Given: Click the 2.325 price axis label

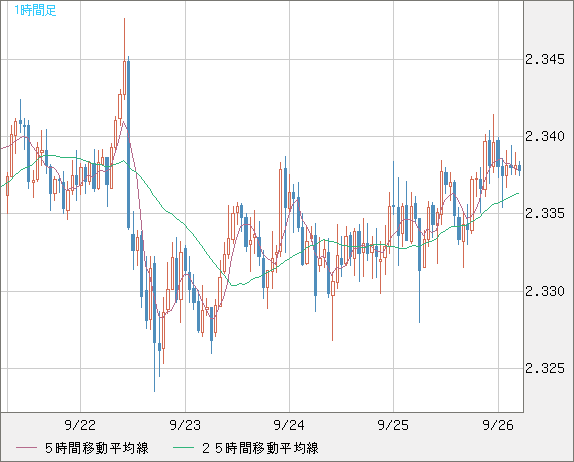Looking at the screenshot, I should point(545,368).
